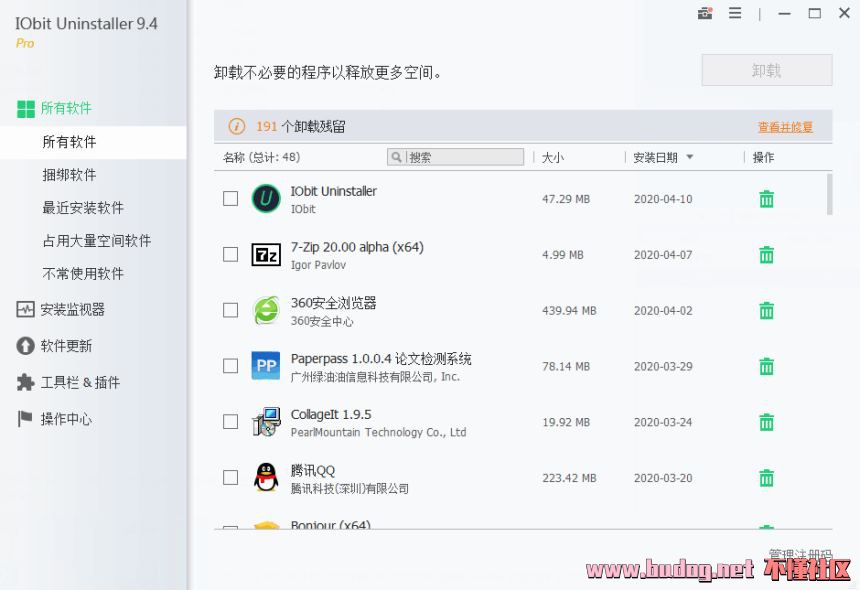Viewport: 860px width, 590px height.
Task: Click the Paperpass PP icon
Action: click(266, 366)
